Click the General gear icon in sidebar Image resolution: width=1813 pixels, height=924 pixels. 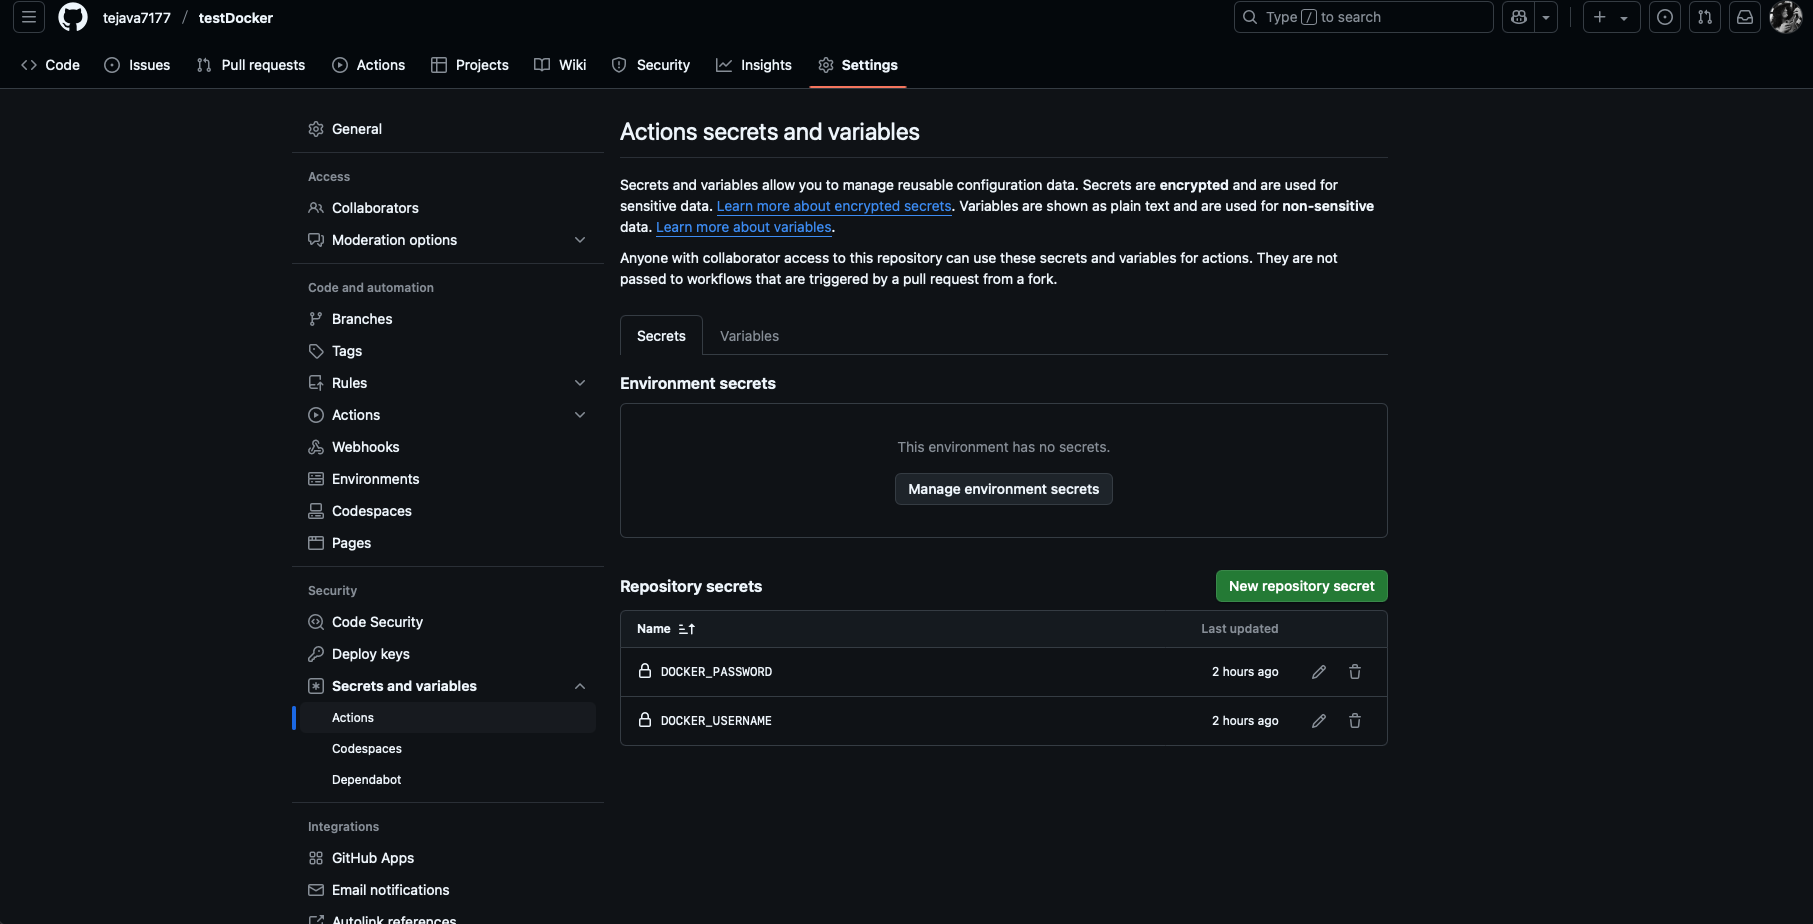click(316, 129)
